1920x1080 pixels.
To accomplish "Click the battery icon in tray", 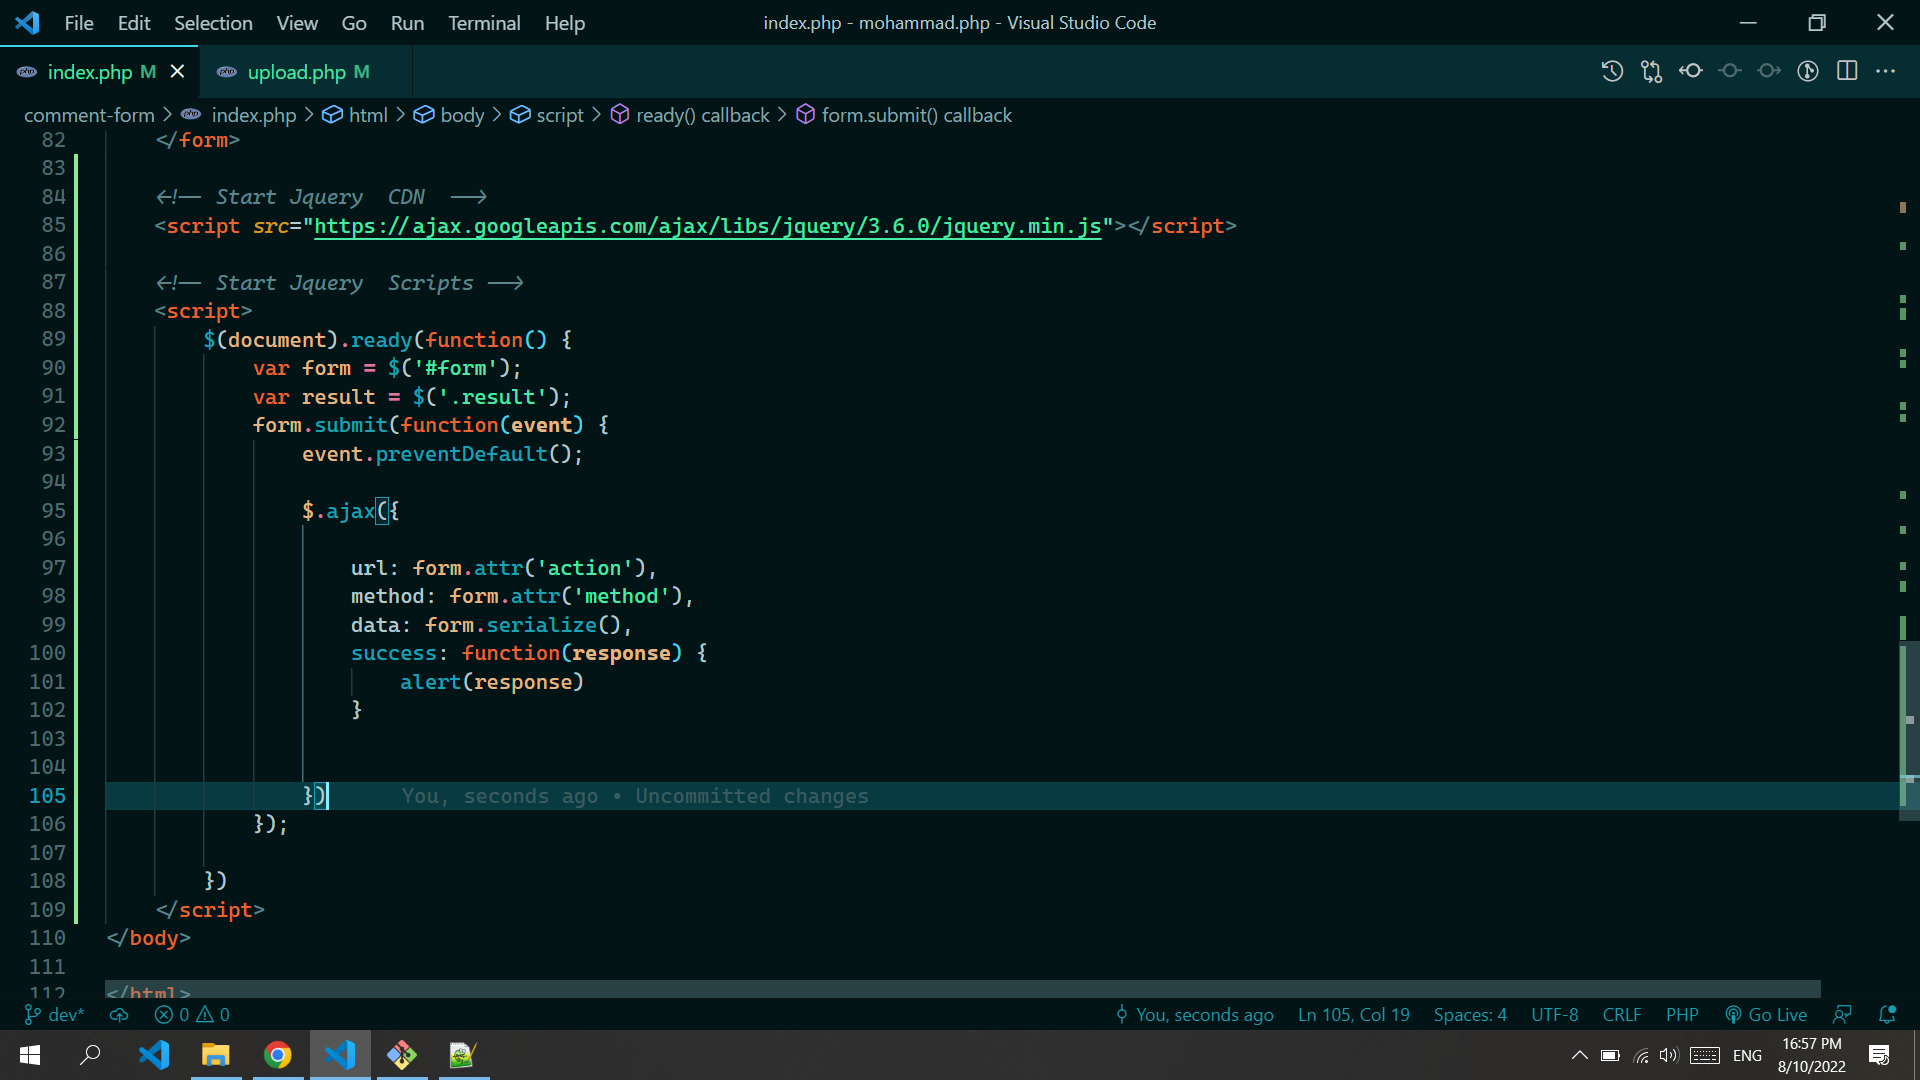I will tap(1610, 1055).
